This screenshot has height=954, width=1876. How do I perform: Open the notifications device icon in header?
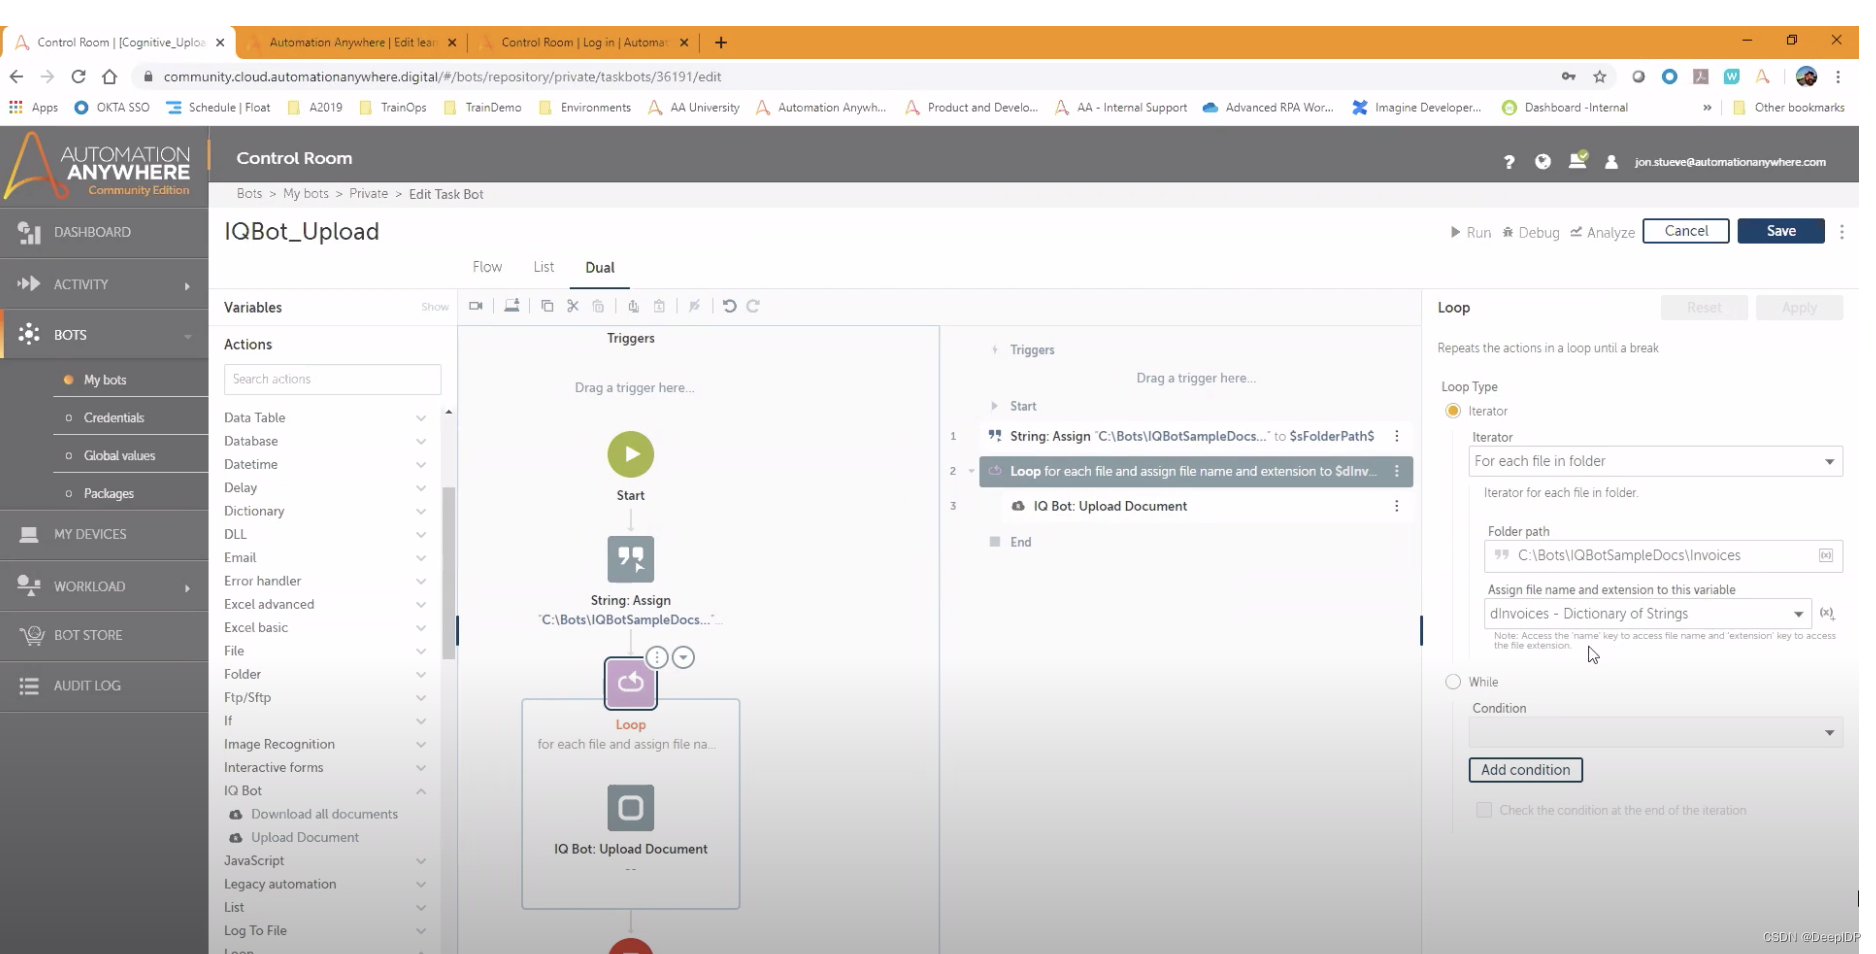click(x=1577, y=160)
